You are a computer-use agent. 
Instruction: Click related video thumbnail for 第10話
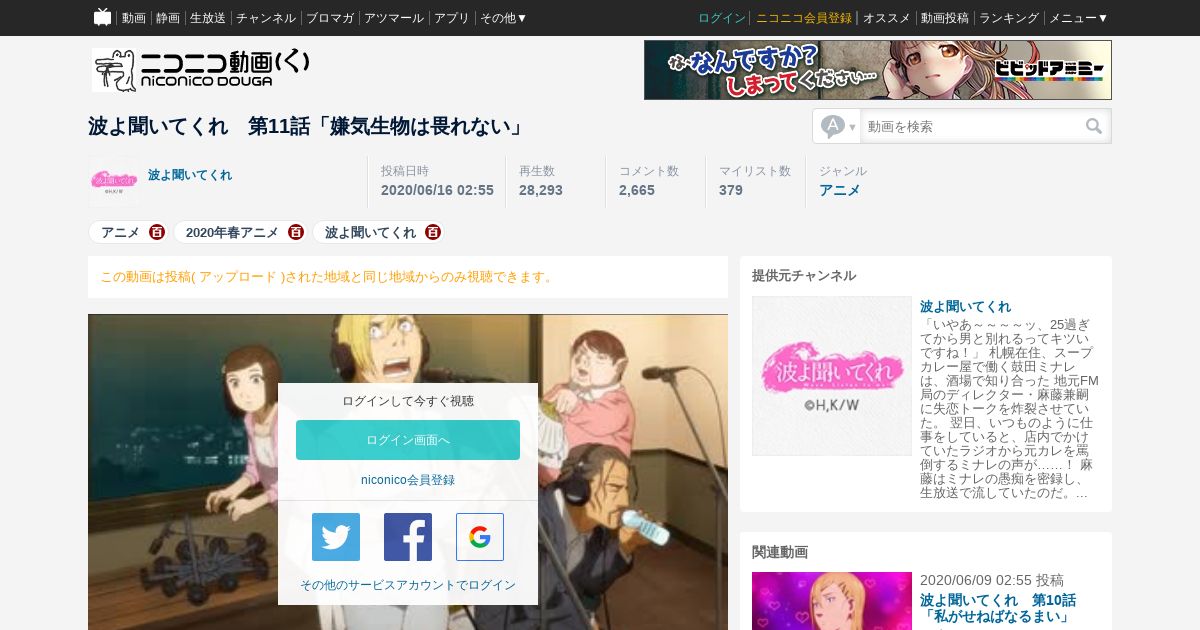832,601
